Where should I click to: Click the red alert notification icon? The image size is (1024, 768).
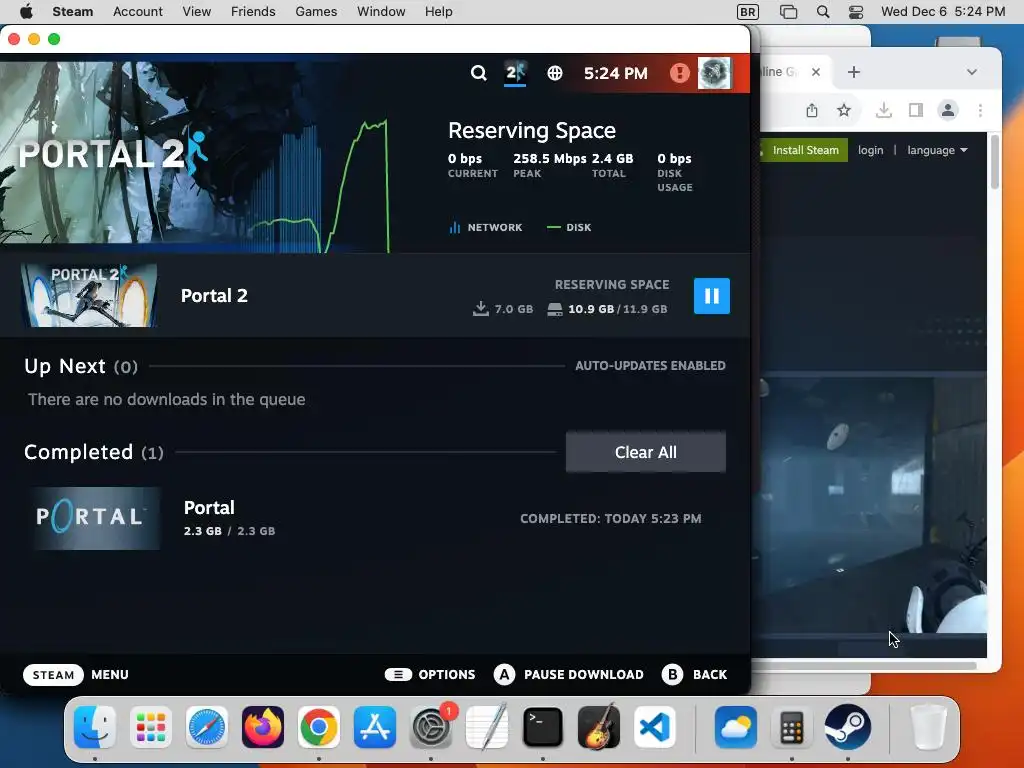click(x=679, y=72)
